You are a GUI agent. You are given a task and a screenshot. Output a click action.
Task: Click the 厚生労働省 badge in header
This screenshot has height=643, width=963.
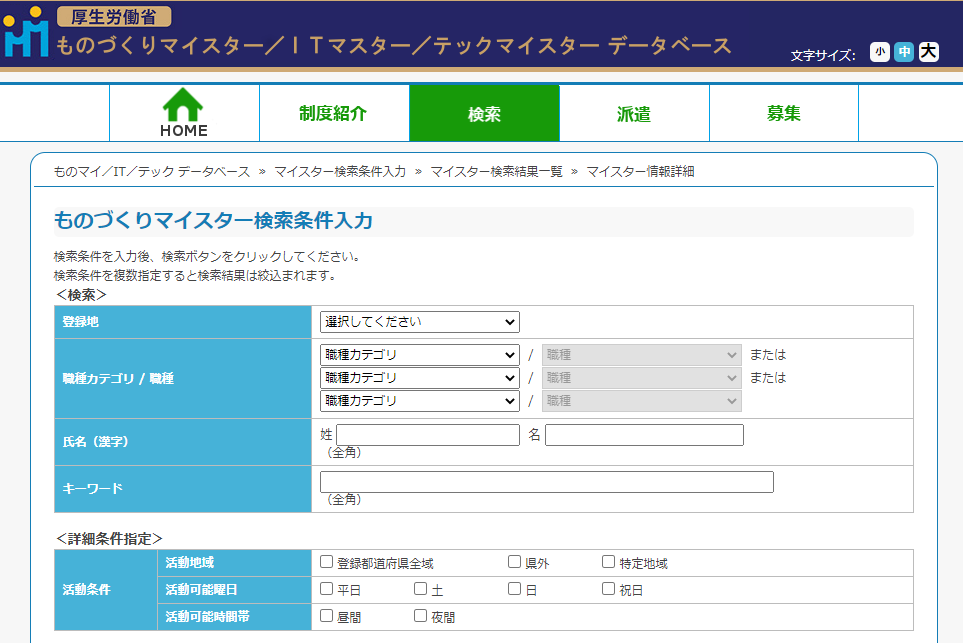pyautogui.click(x=114, y=17)
